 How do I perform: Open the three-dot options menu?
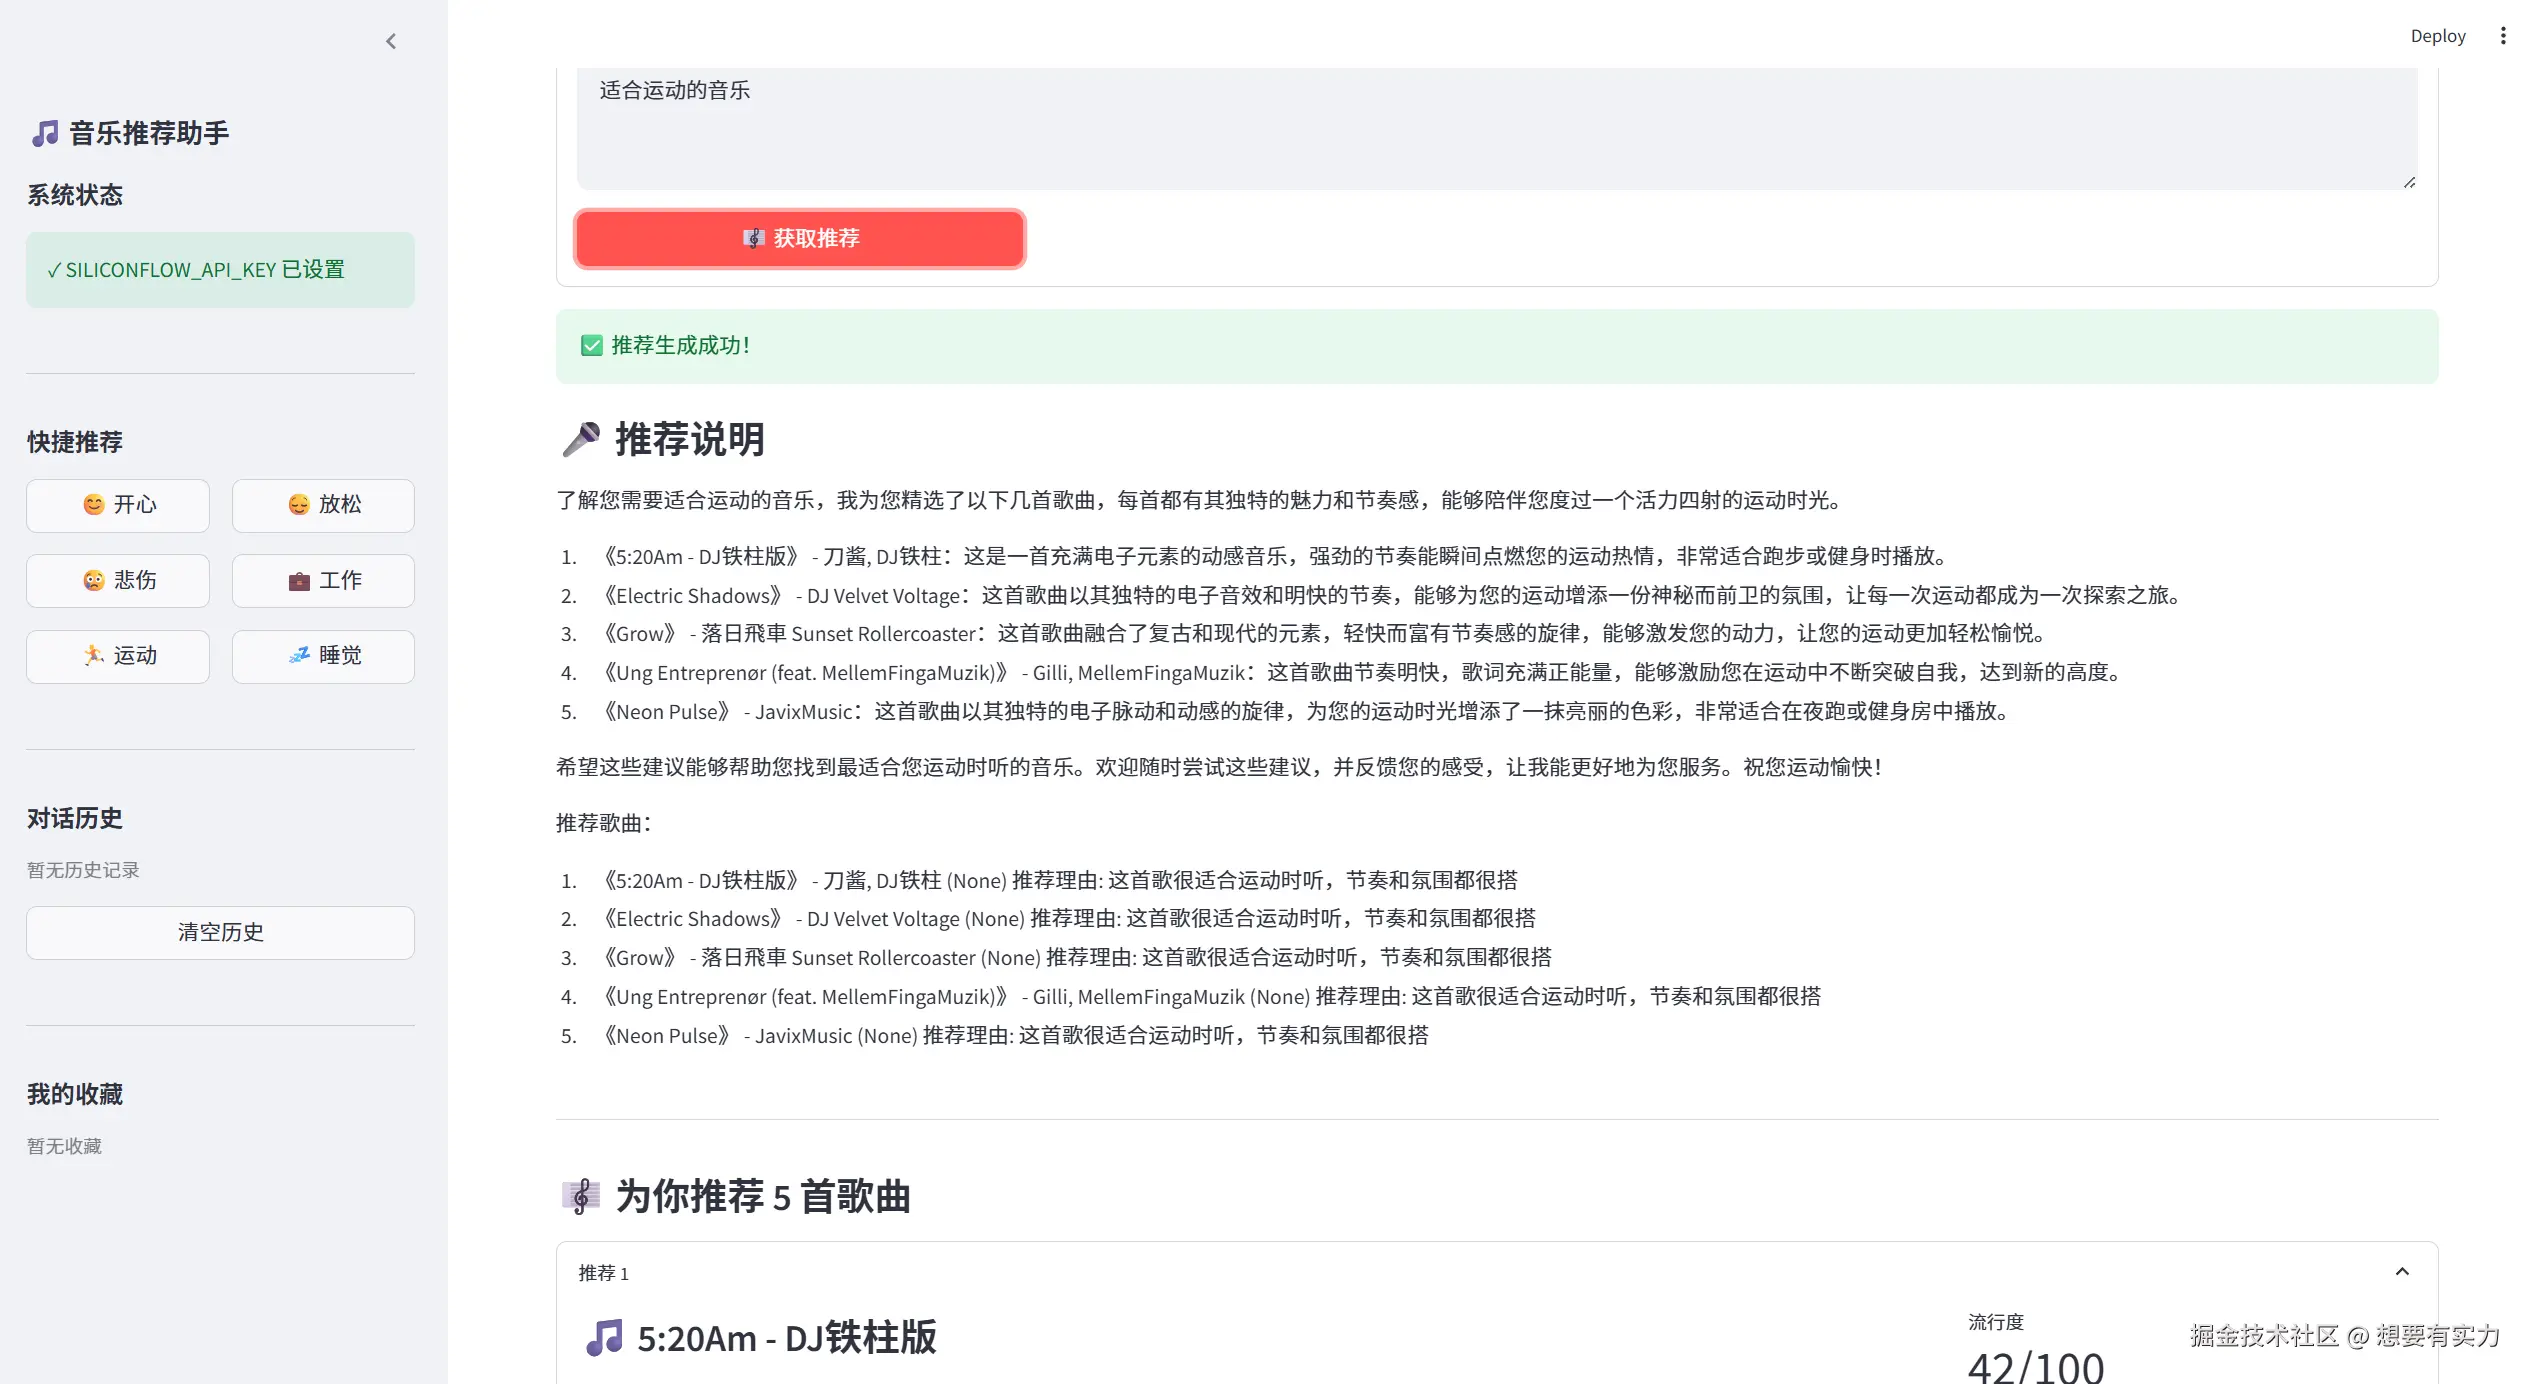[2503, 35]
